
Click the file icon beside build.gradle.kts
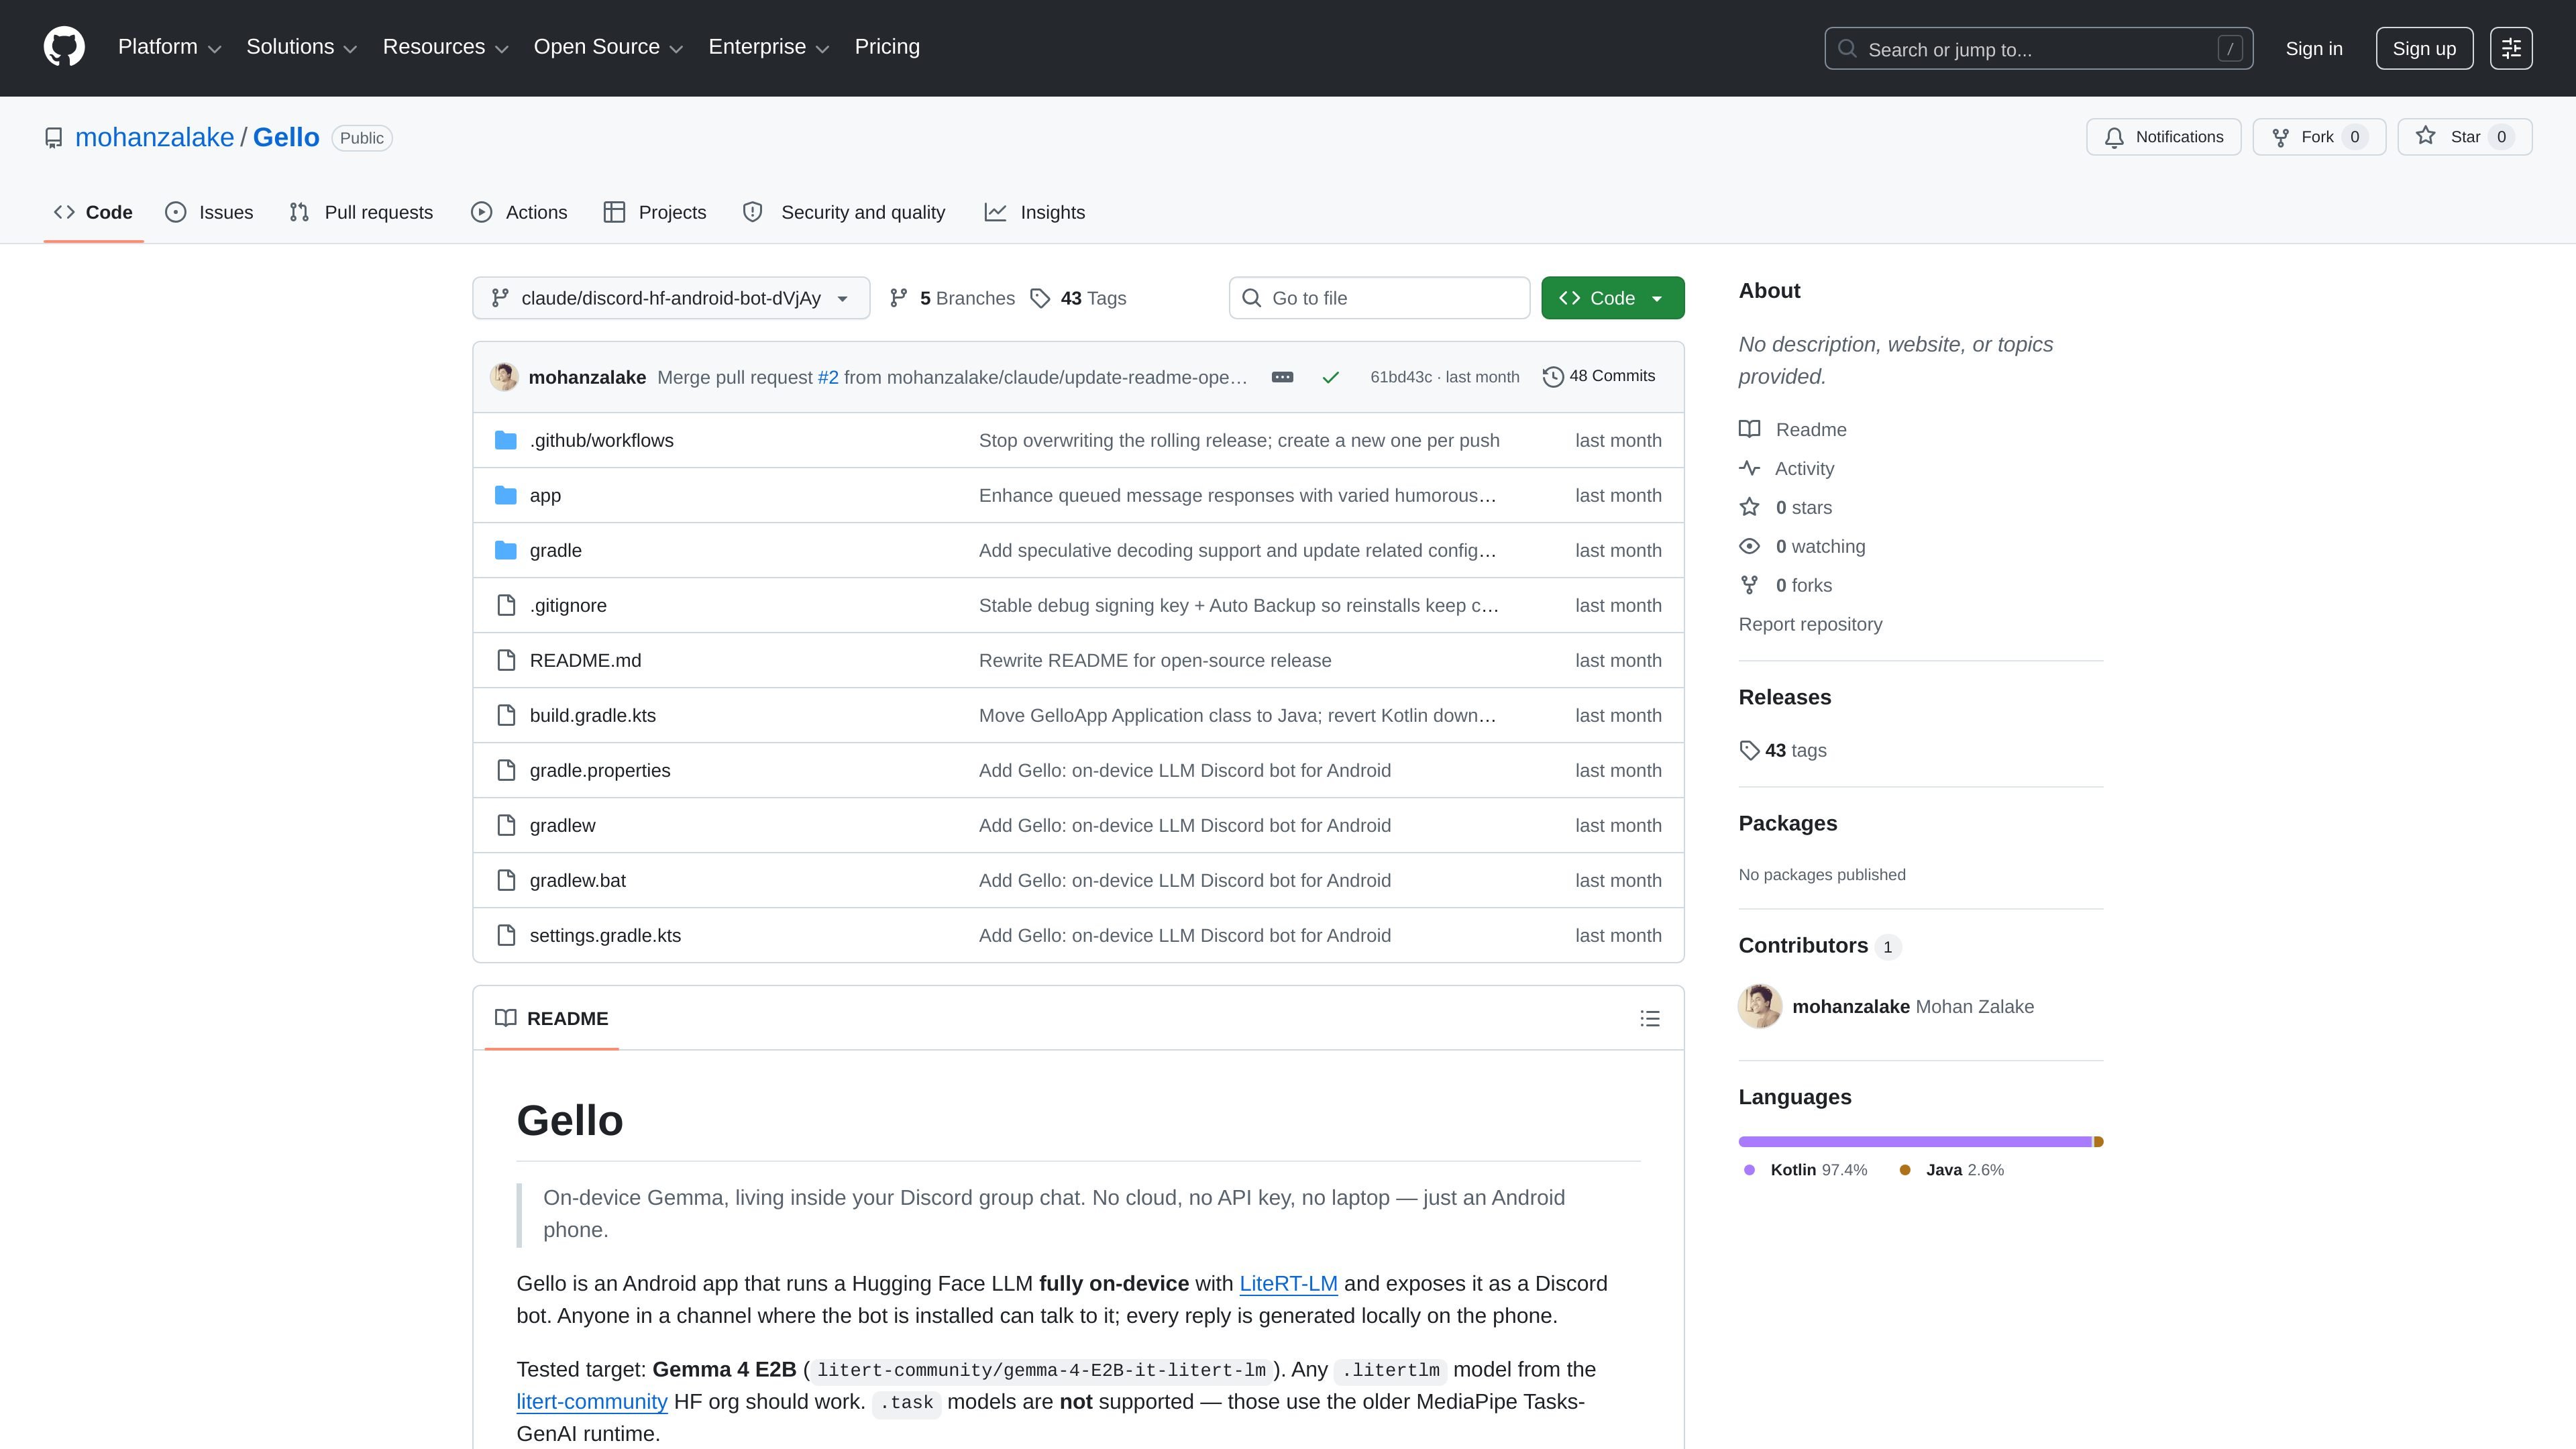pyautogui.click(x=507, y=715)
